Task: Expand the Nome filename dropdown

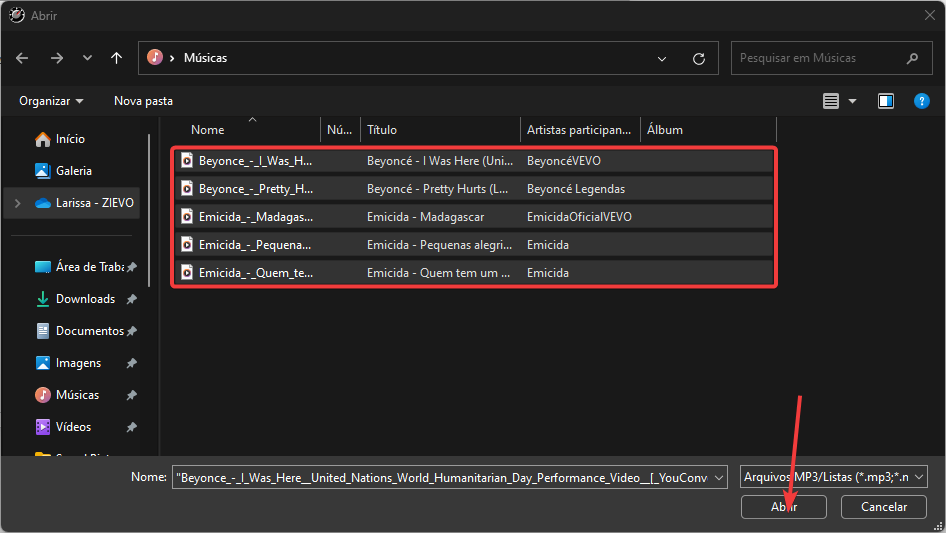Action: (719, 477)
